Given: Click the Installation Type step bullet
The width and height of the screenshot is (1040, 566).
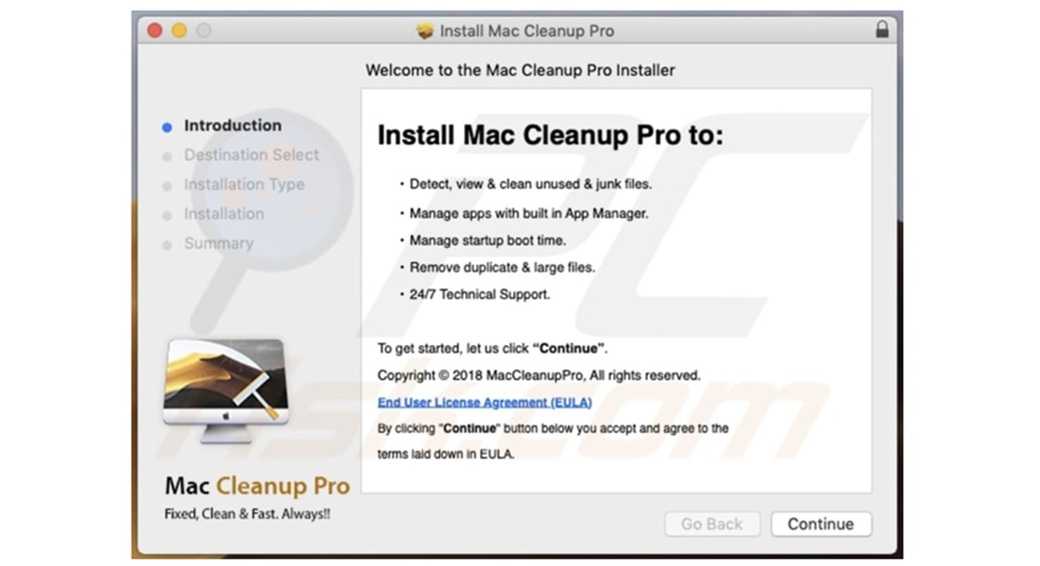Looking at the screenshot, I should [x=167, y=186].
